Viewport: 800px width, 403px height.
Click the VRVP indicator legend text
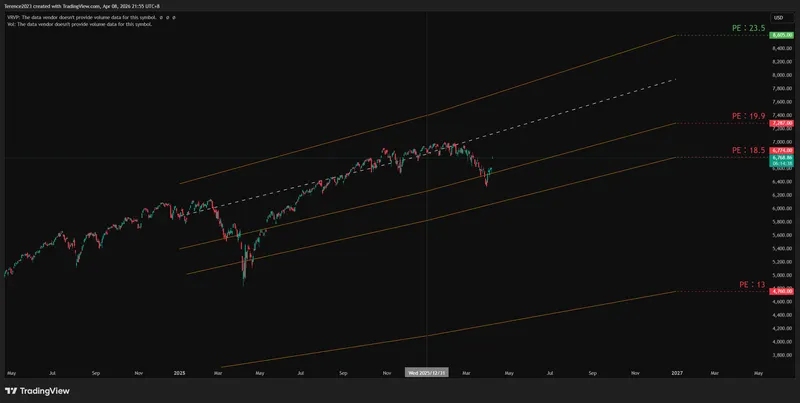[x=82, y=17]
